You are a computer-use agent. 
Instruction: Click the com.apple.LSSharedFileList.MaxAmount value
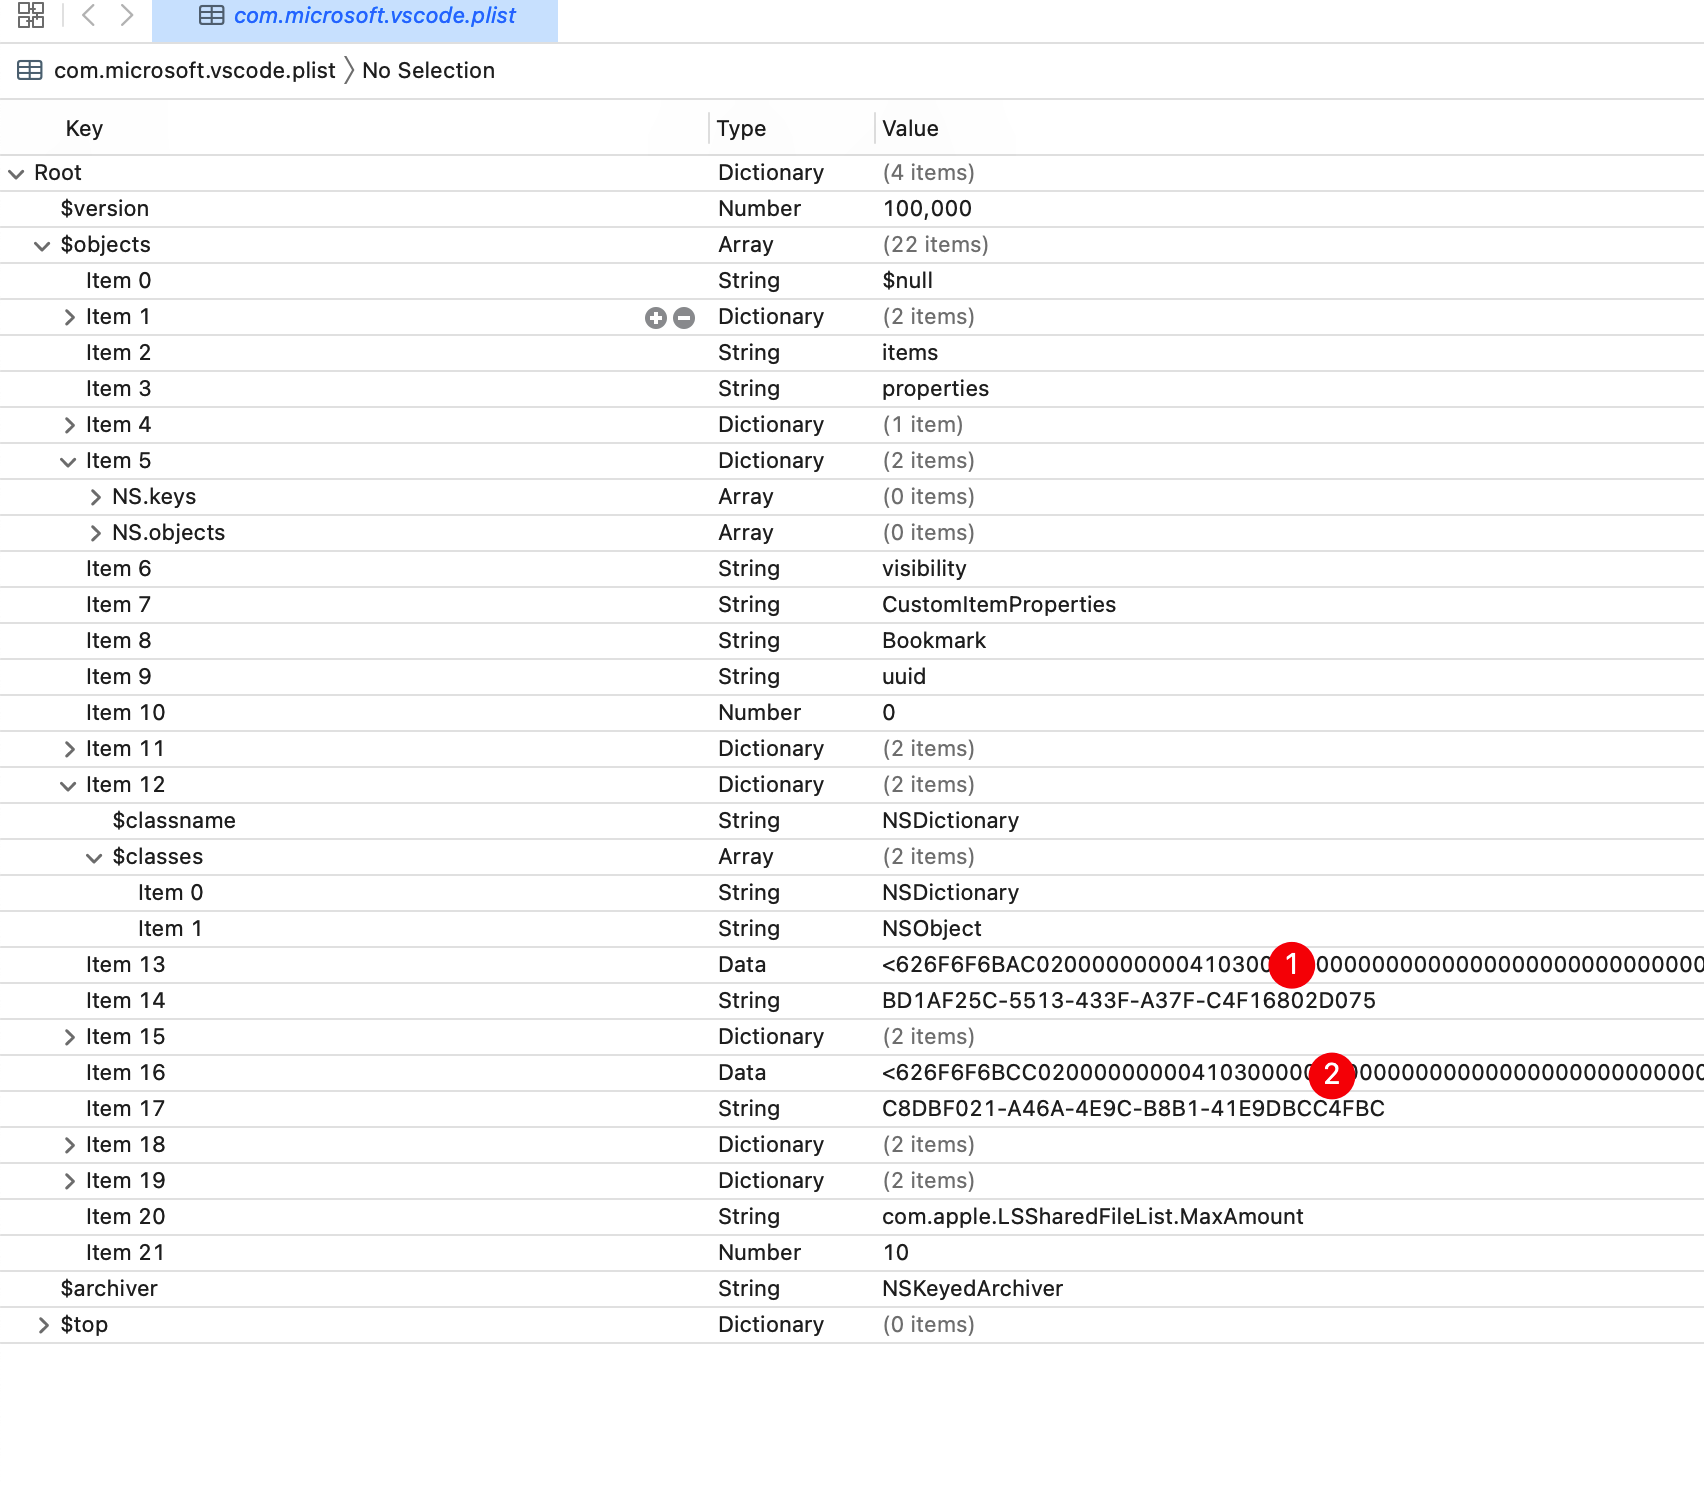tap(1093, 1216)
